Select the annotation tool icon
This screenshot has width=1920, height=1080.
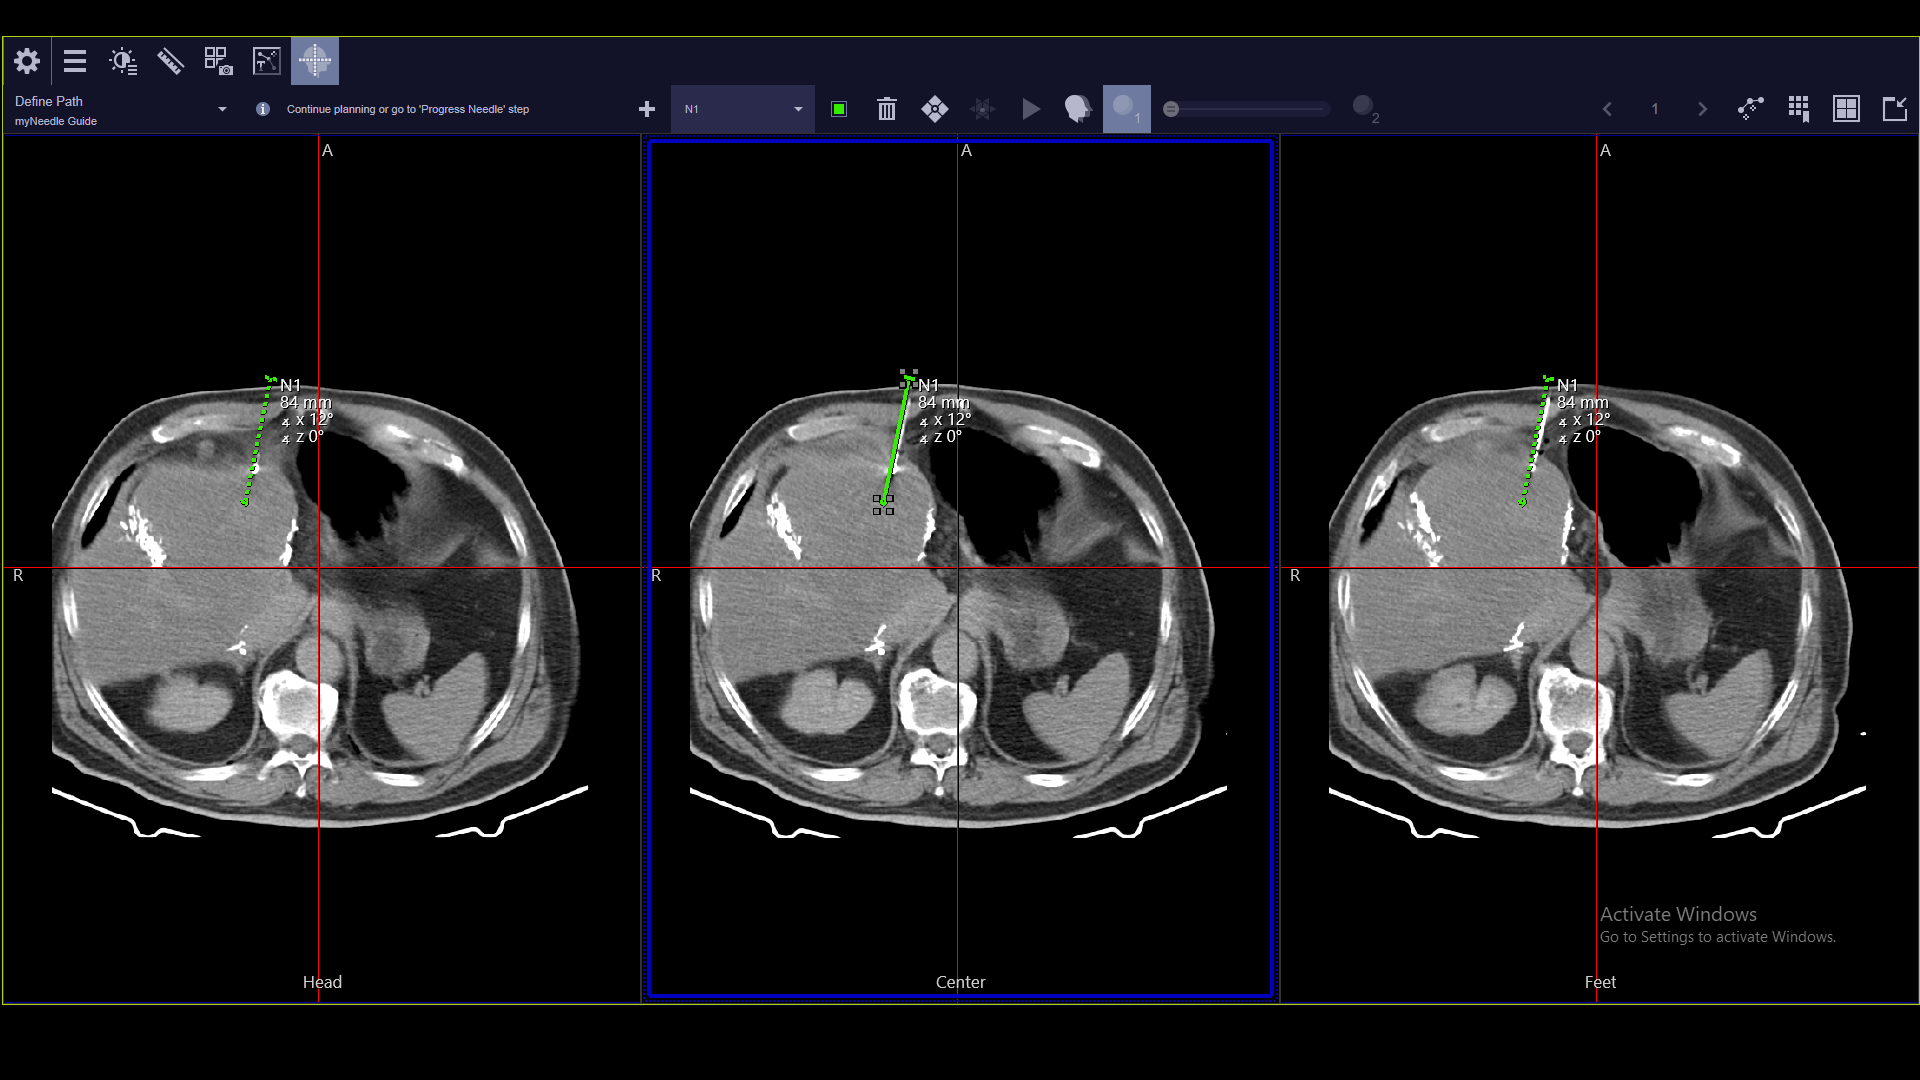[x=266, y=60]
